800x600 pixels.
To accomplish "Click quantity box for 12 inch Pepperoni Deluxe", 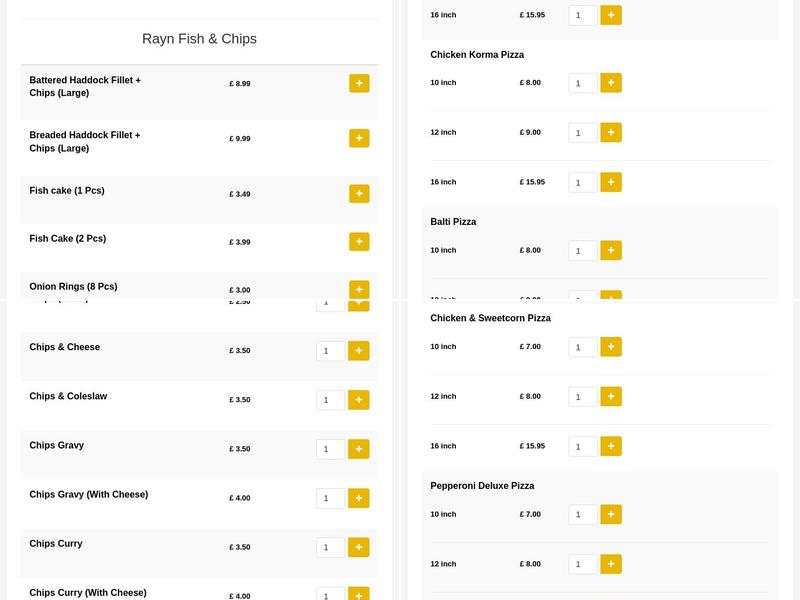I will click(x=582, y=564).
